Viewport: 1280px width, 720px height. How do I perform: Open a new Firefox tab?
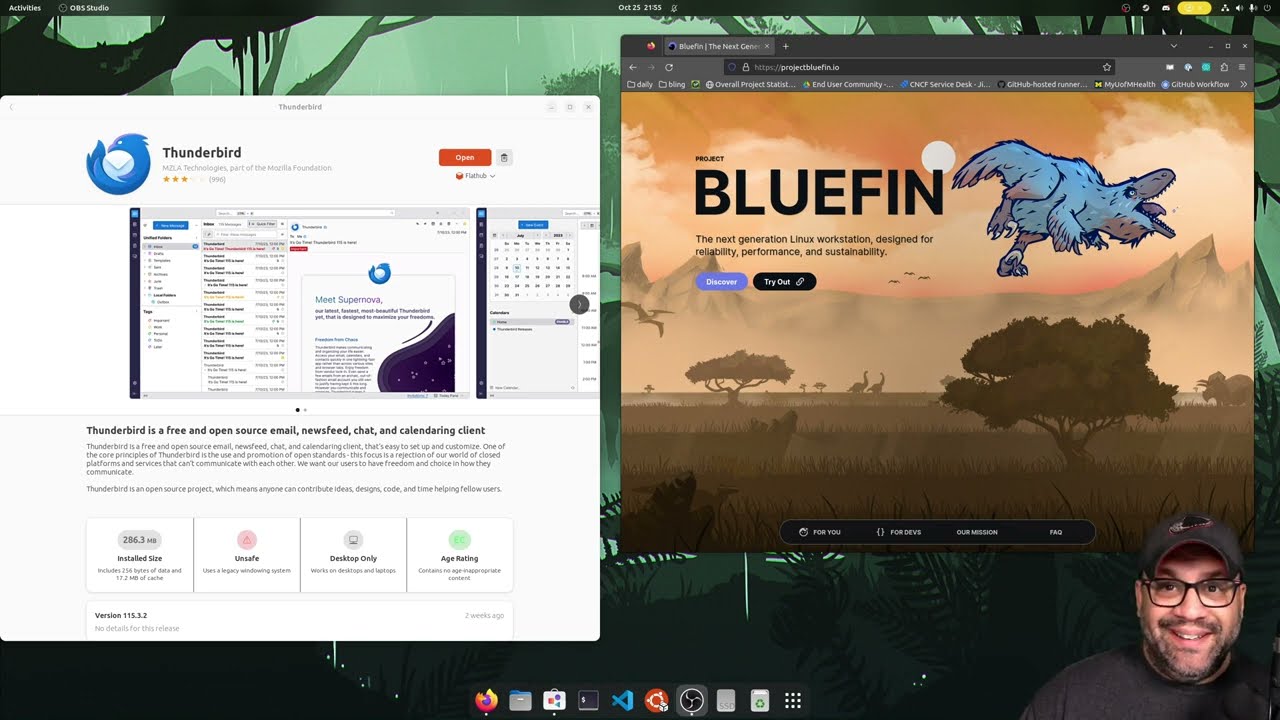(x=785, y=46)
